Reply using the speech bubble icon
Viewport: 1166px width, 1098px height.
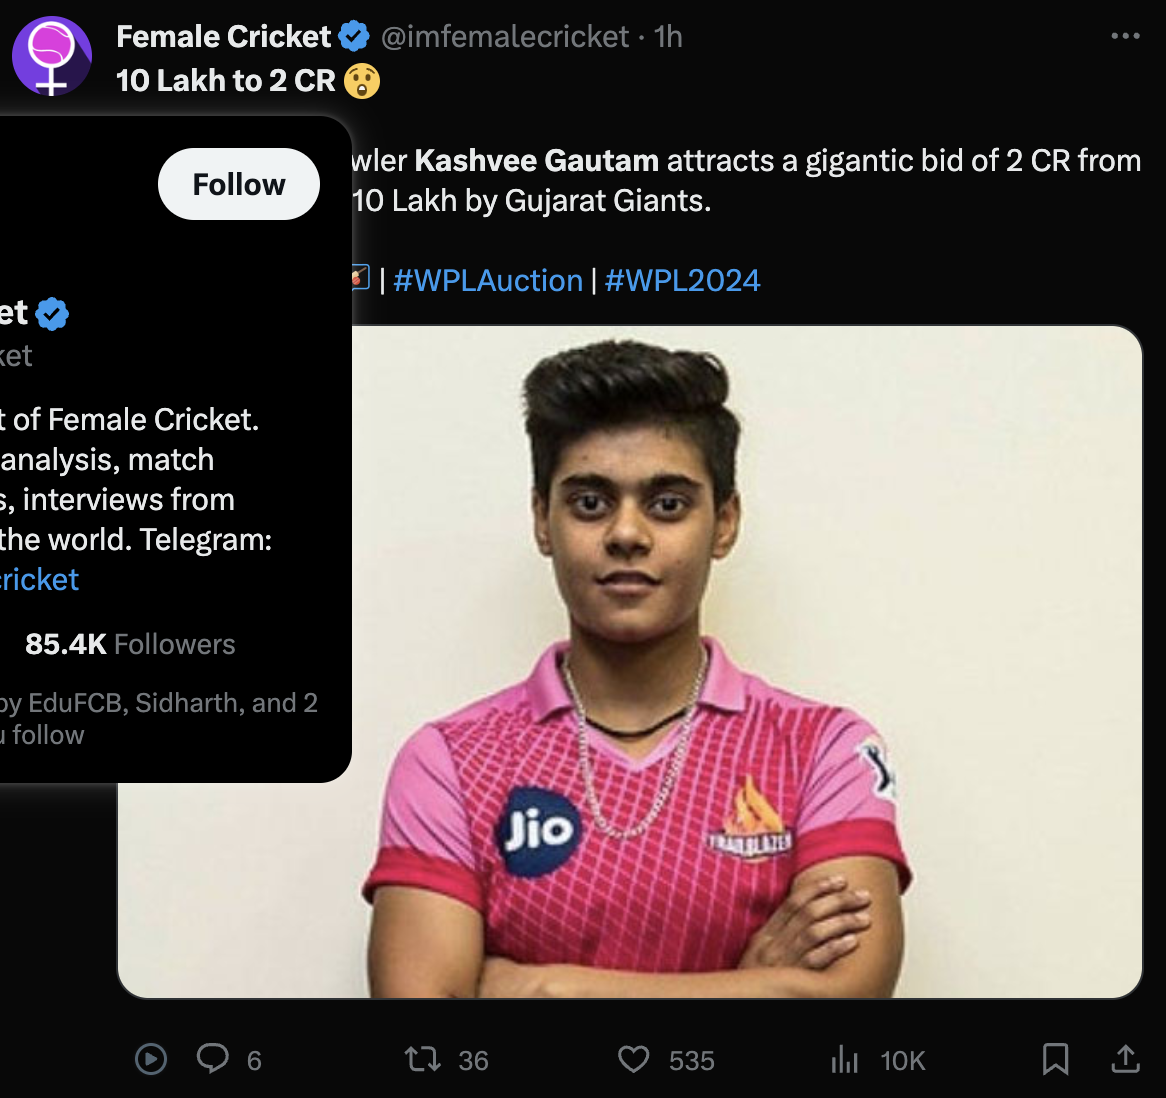(213, 1059)
